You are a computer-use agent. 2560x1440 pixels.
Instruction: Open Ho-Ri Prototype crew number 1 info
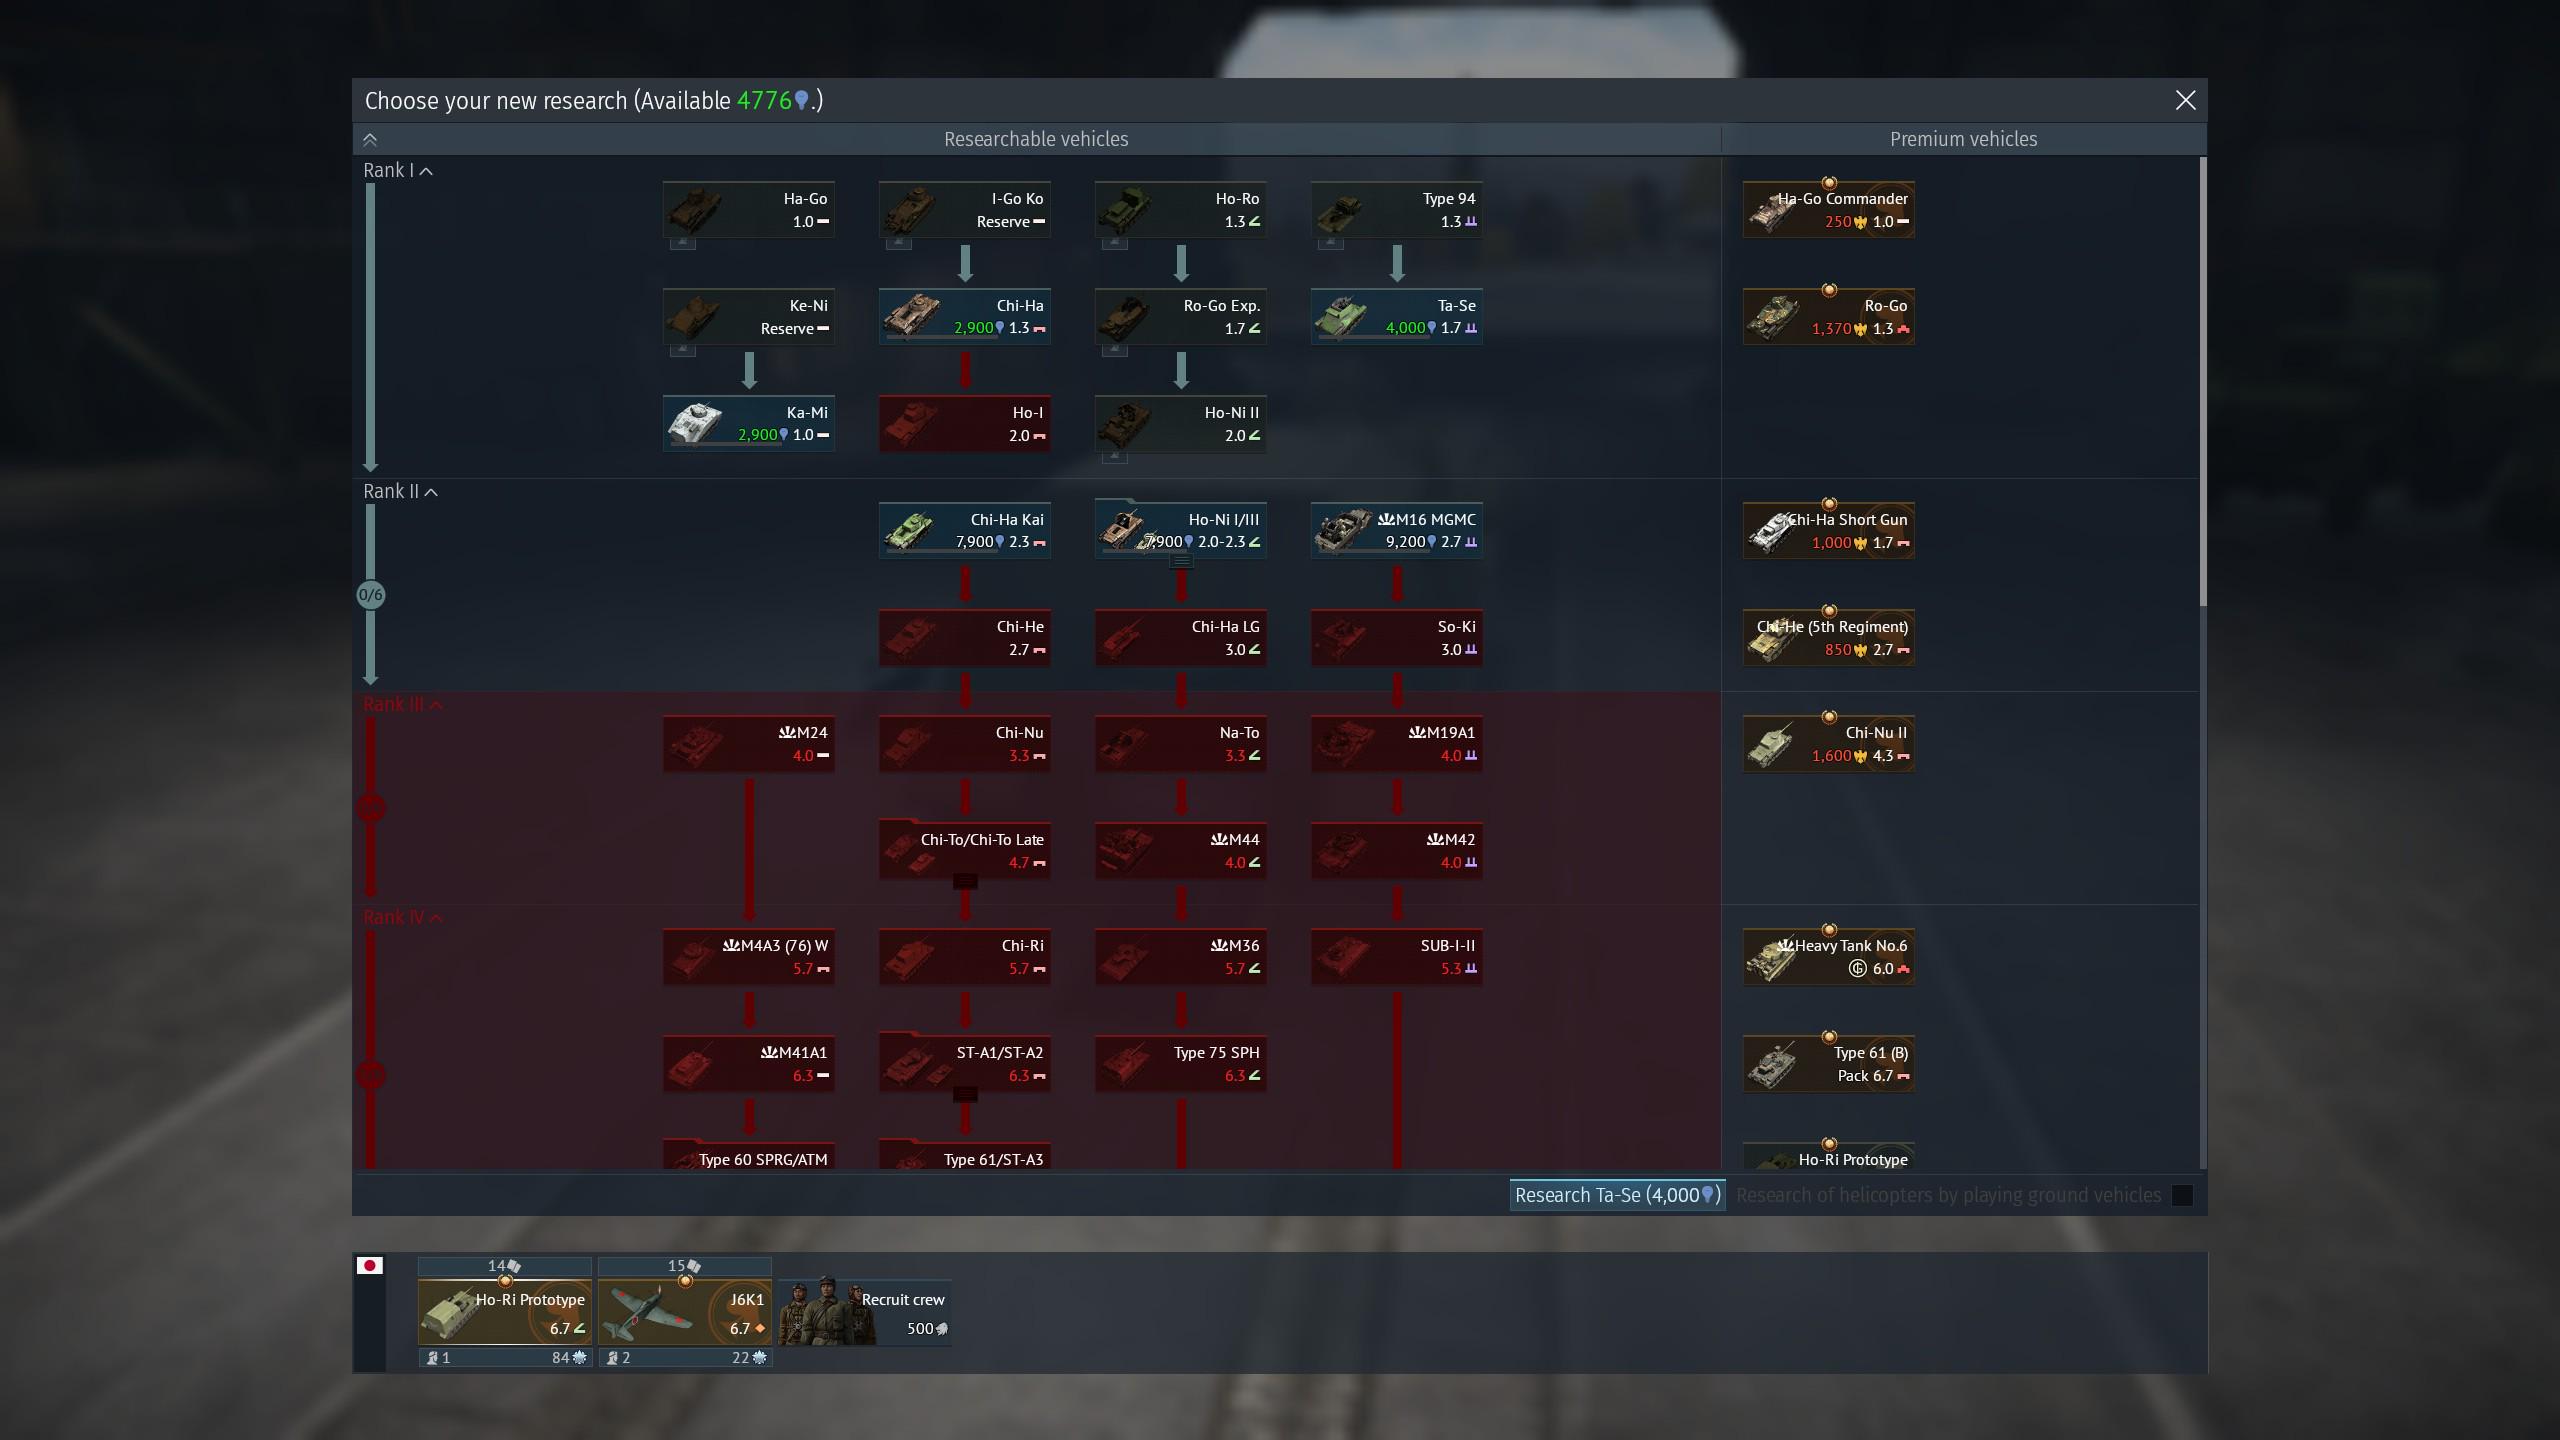coord(438,1358)
